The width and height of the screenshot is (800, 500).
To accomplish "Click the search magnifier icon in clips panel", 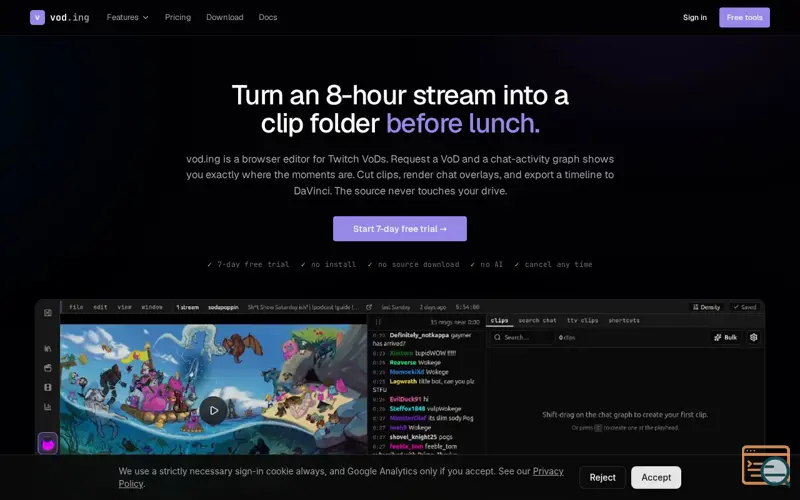I will coord(497,337).
